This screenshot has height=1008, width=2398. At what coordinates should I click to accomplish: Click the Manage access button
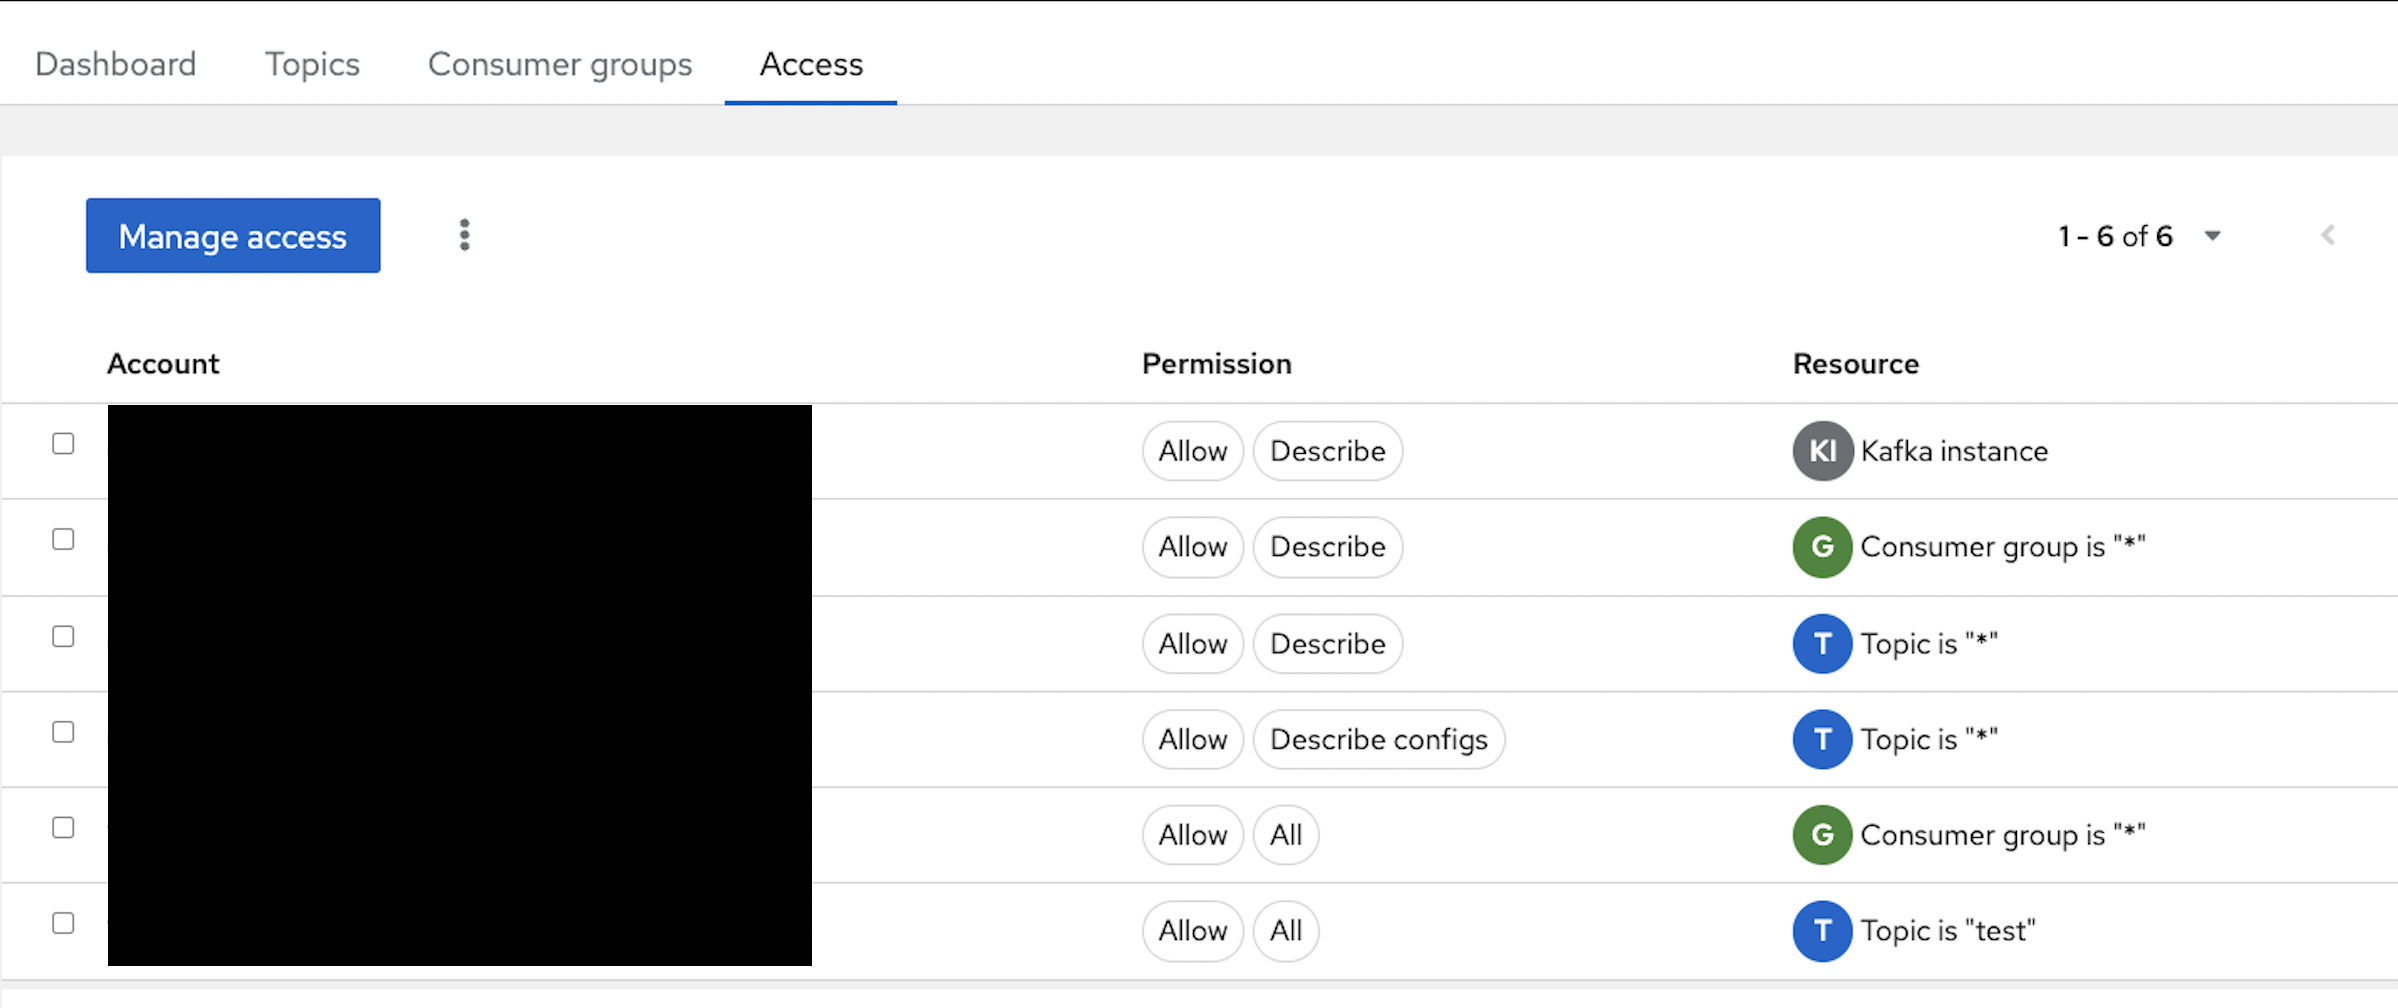[233, 236]
